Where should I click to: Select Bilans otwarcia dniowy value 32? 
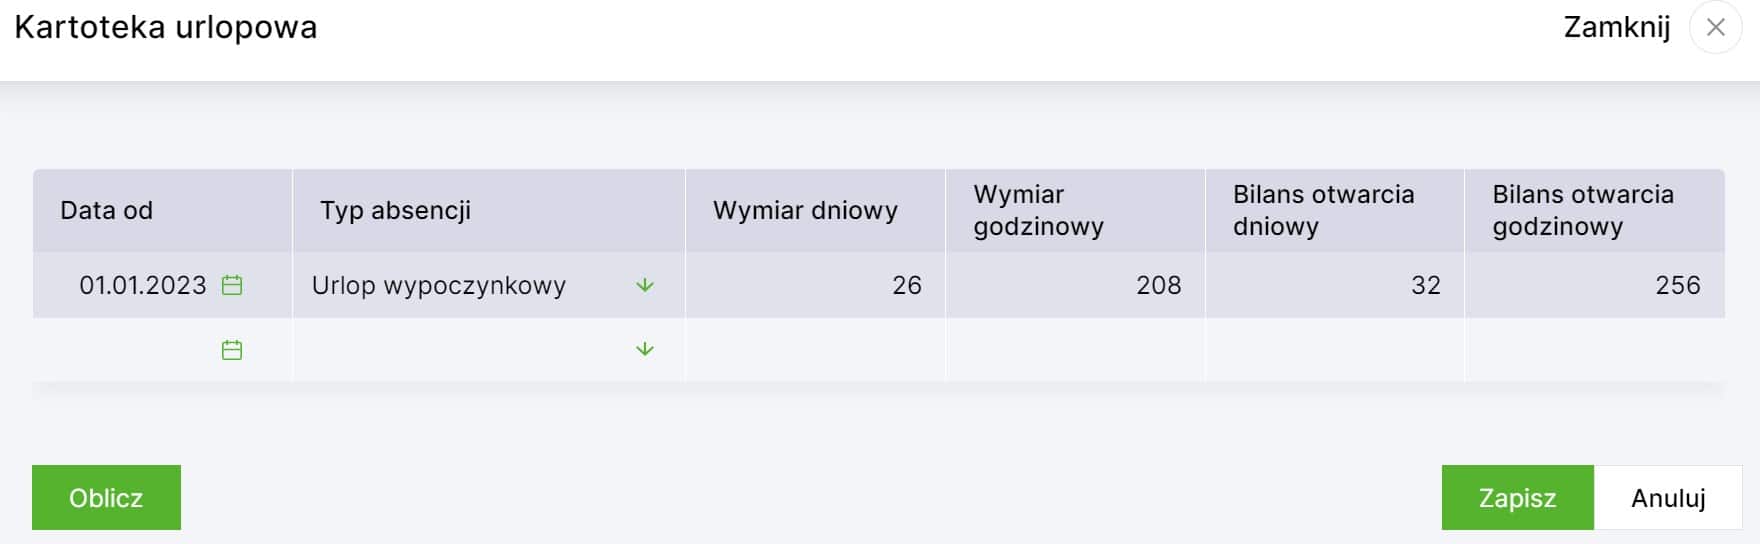tap(1426, 285)
